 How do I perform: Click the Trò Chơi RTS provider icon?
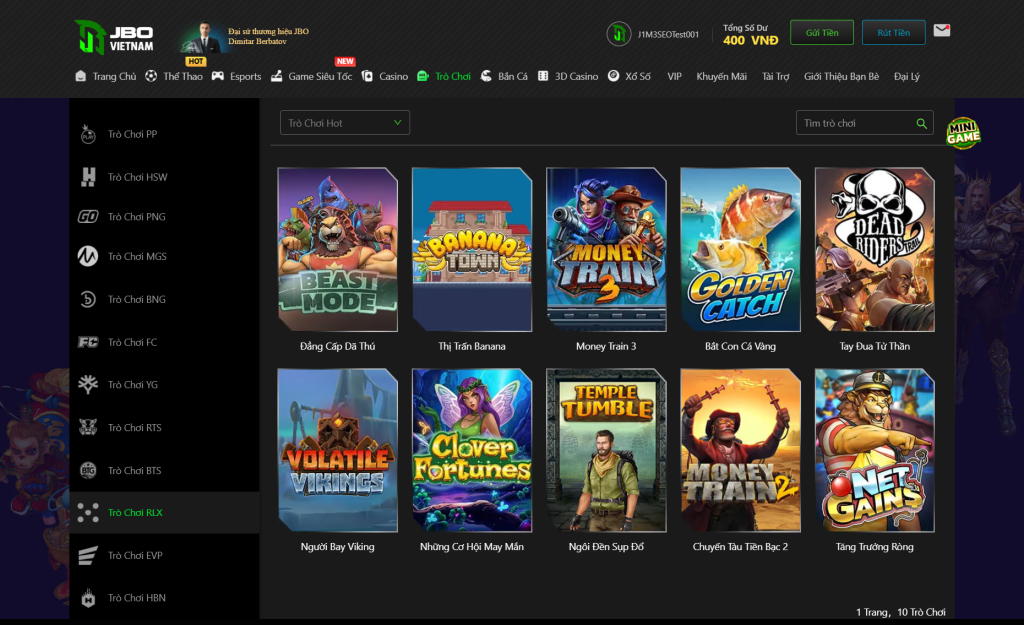coord(88,428)
